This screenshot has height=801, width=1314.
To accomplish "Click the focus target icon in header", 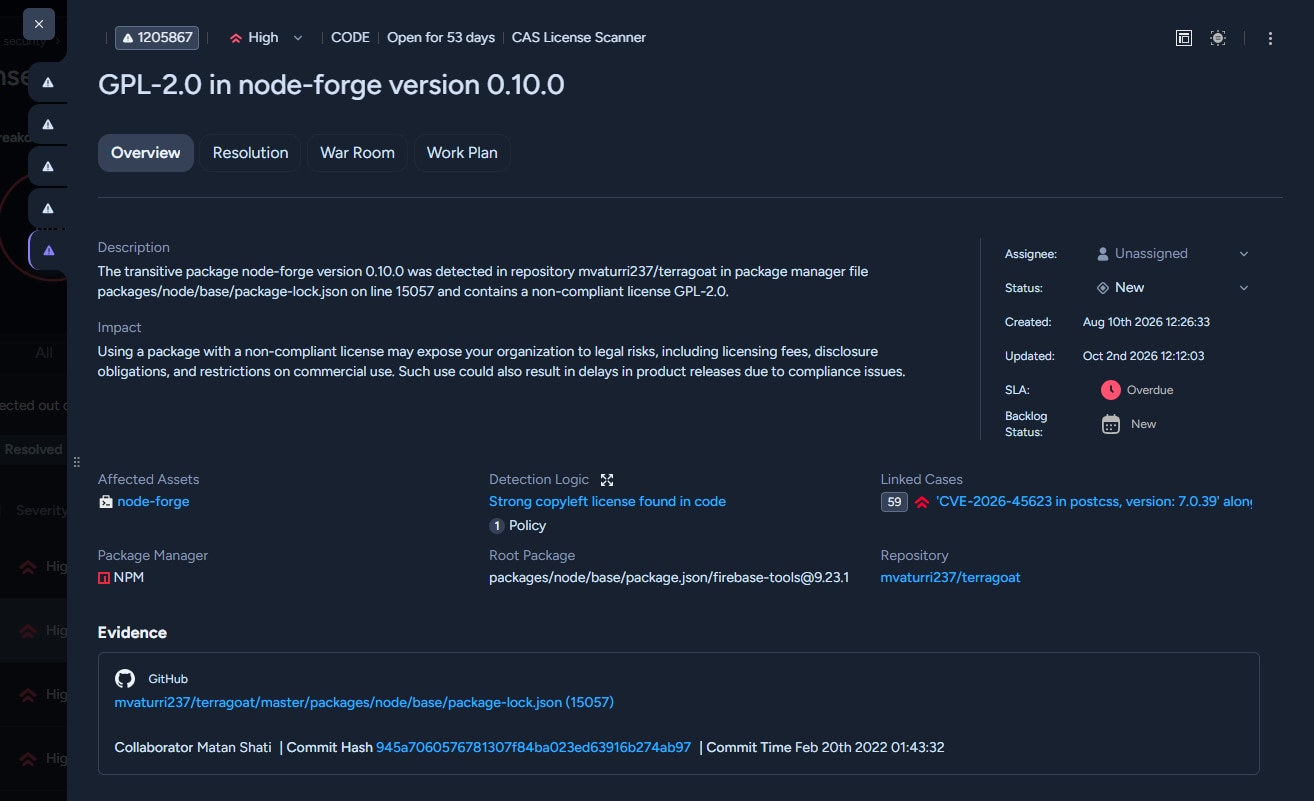I will tap(1217, 38).
